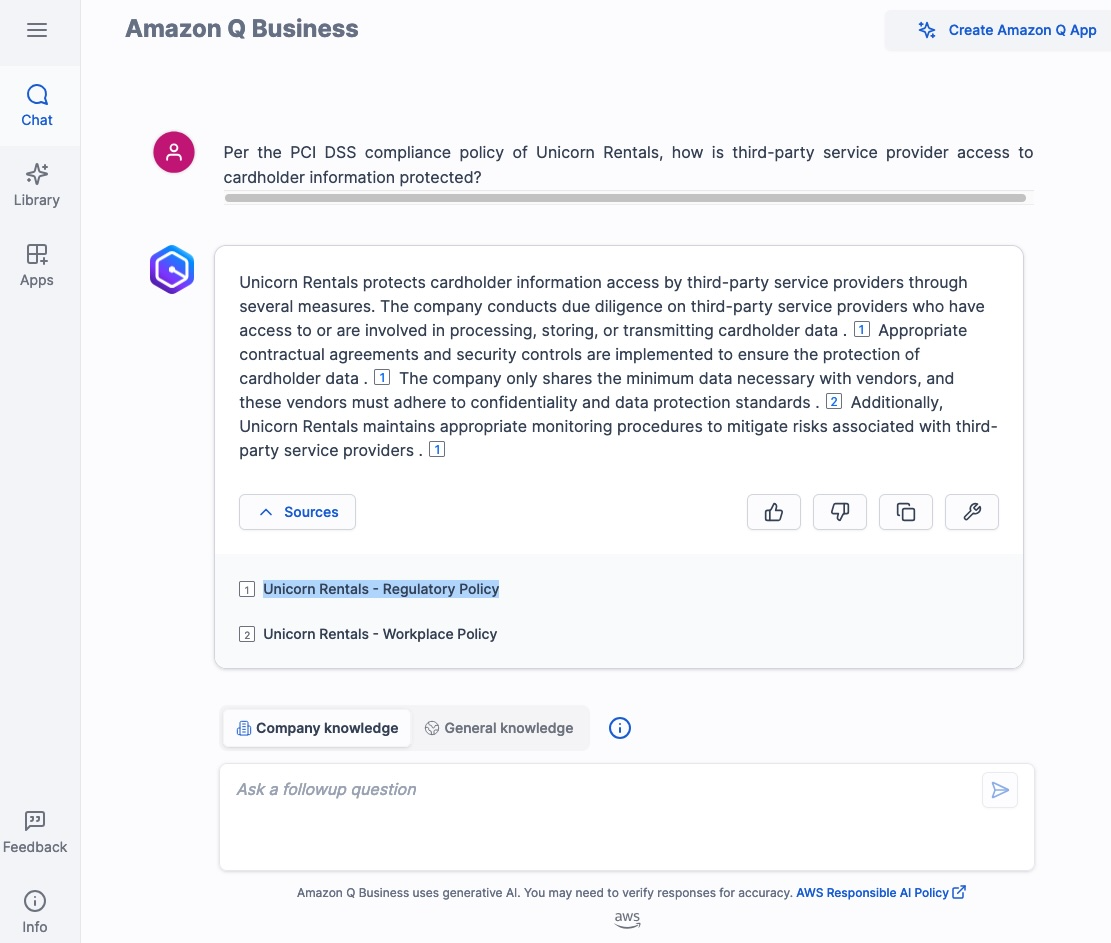Click the info icon next to knowledge modes
Image resolution: width=1111 pixels, height=943 pixels.
tap(620, 728)
